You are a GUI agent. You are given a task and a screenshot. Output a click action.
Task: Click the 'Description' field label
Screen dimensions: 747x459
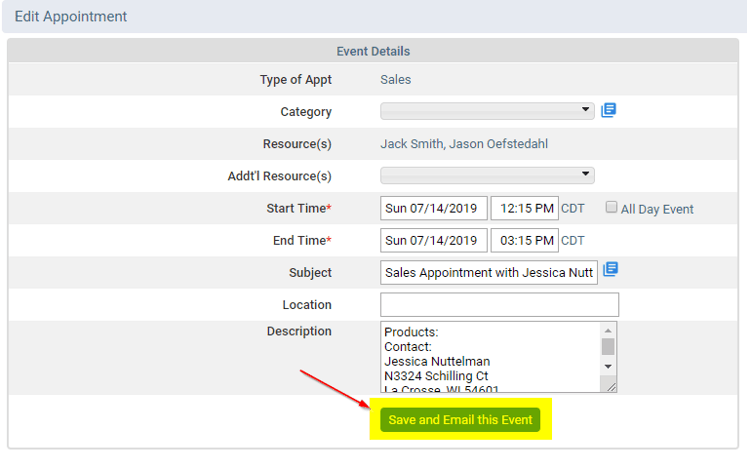pos(299,331)
